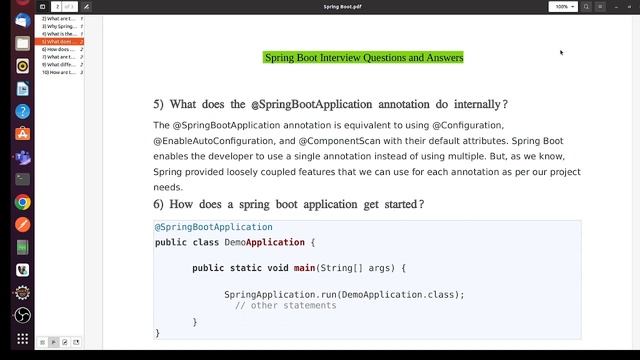The image size is (640, 360).
Task: Click '@ComponentScan' word in paragraph
Action: click(340, 141)
